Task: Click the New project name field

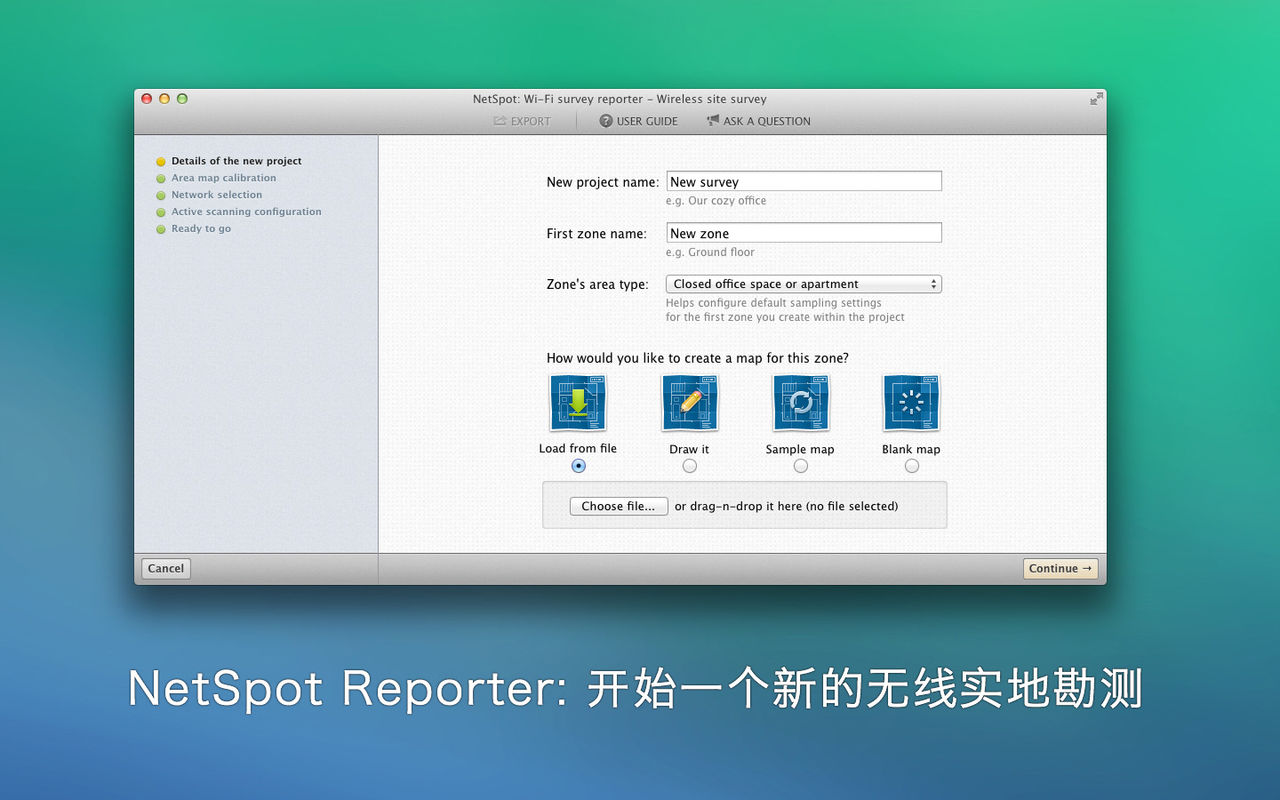Action: click(x=804, y=182)
